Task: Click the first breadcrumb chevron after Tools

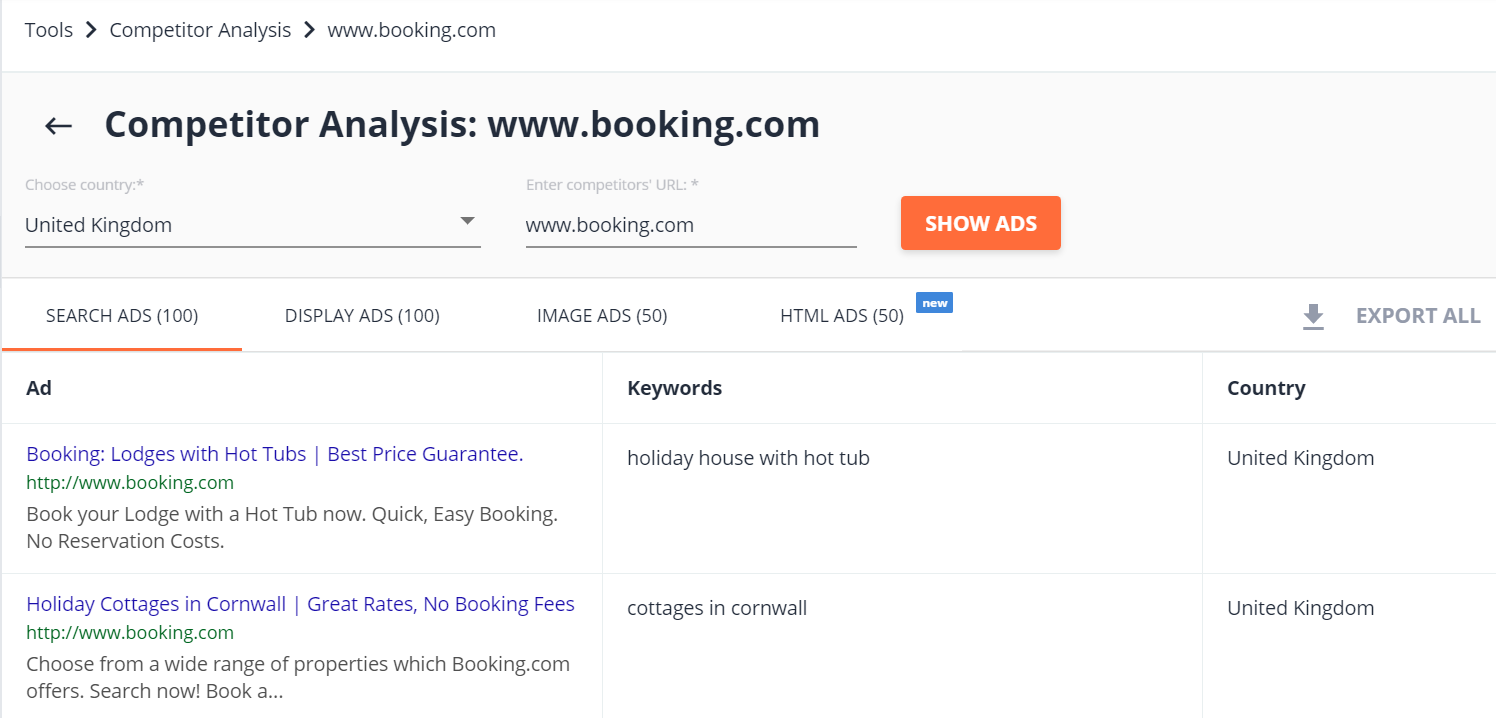Action: 91,30
